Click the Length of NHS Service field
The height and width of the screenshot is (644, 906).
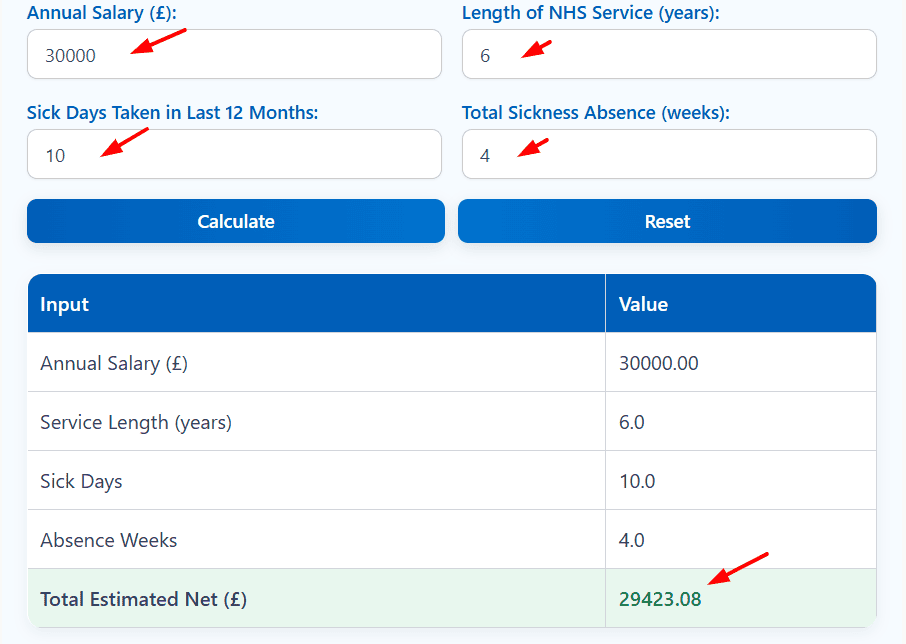click(667, 54)
